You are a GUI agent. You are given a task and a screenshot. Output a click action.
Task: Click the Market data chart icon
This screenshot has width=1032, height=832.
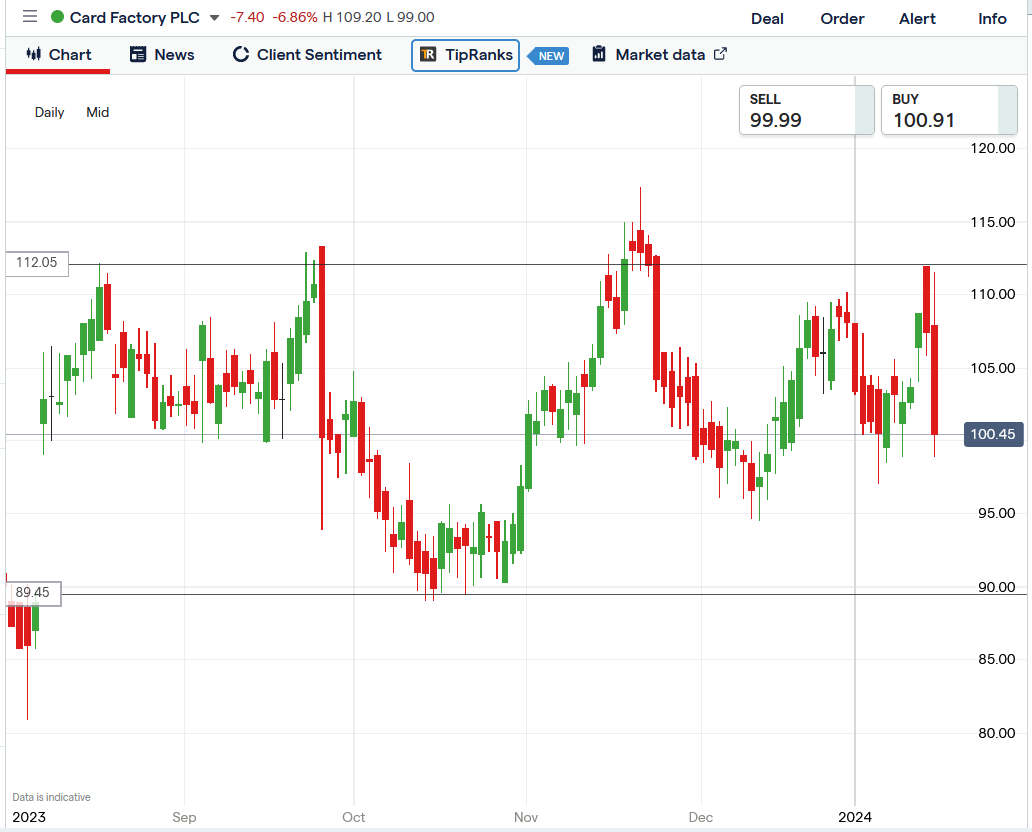coord(599,54)
